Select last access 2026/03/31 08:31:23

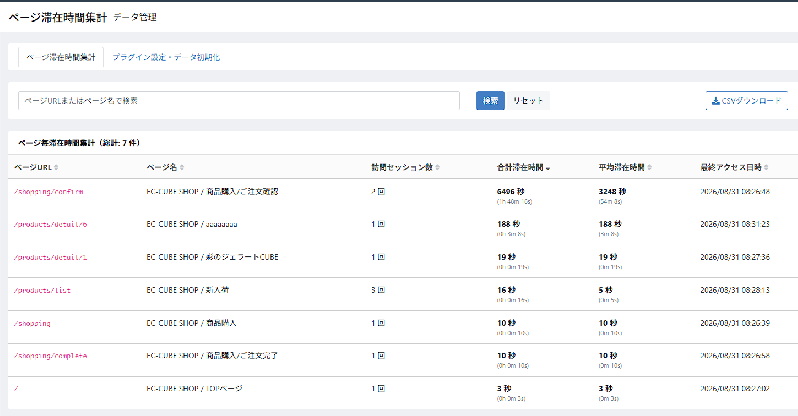click(735, 225)
